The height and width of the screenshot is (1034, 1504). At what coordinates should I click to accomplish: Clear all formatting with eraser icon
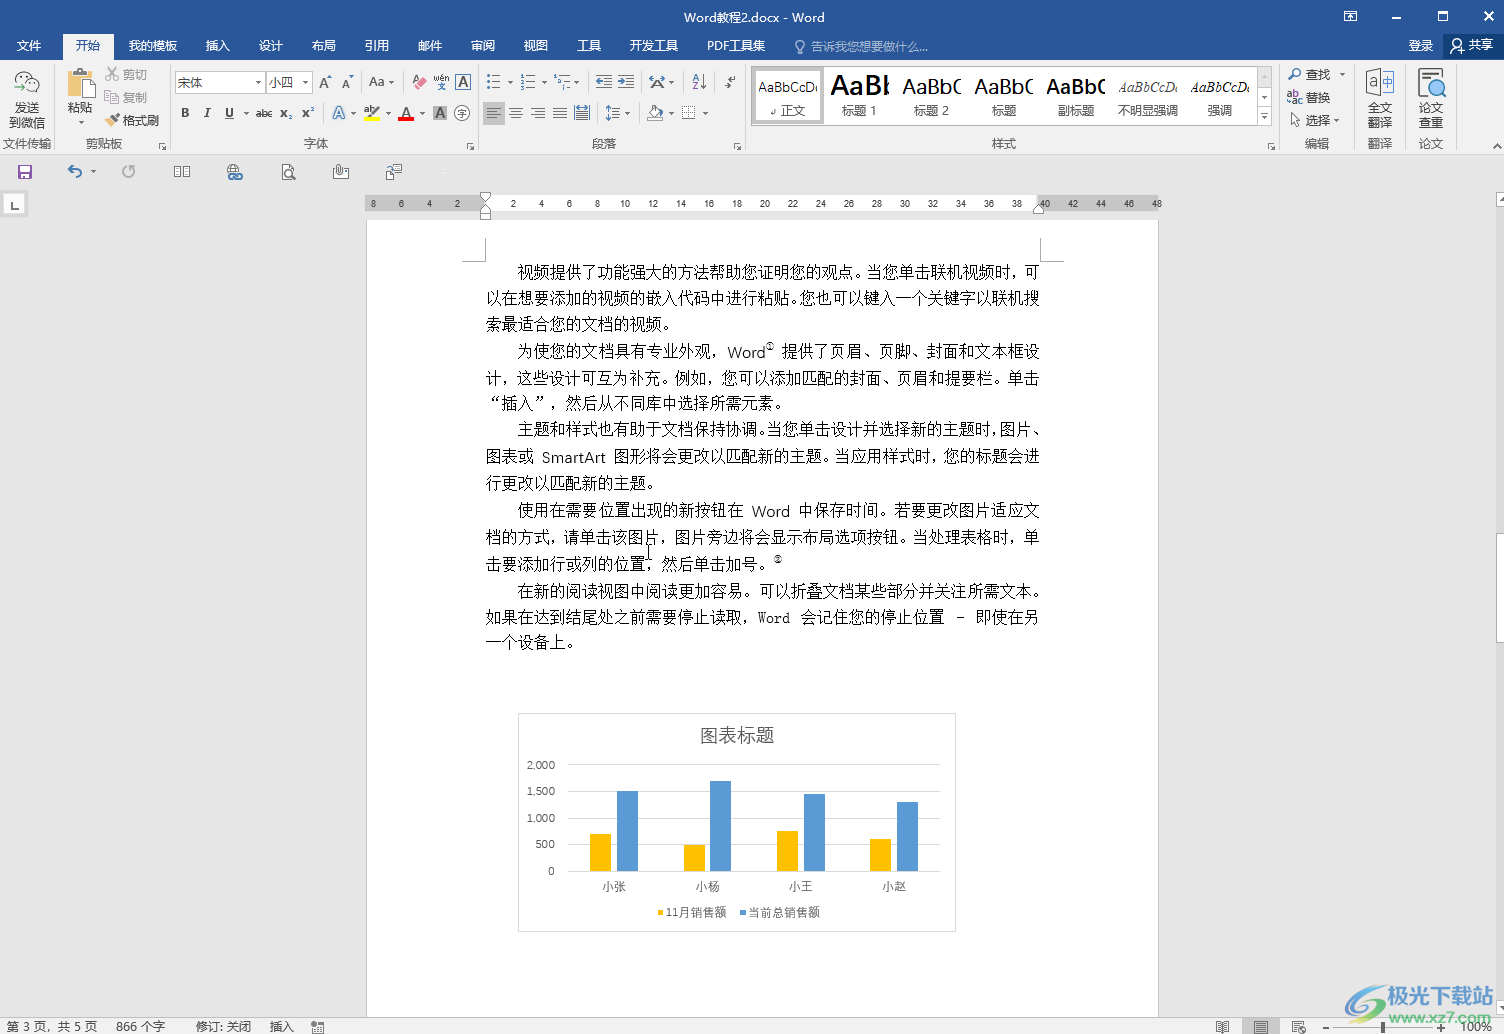pyautogui.click(x=419, y=82)
